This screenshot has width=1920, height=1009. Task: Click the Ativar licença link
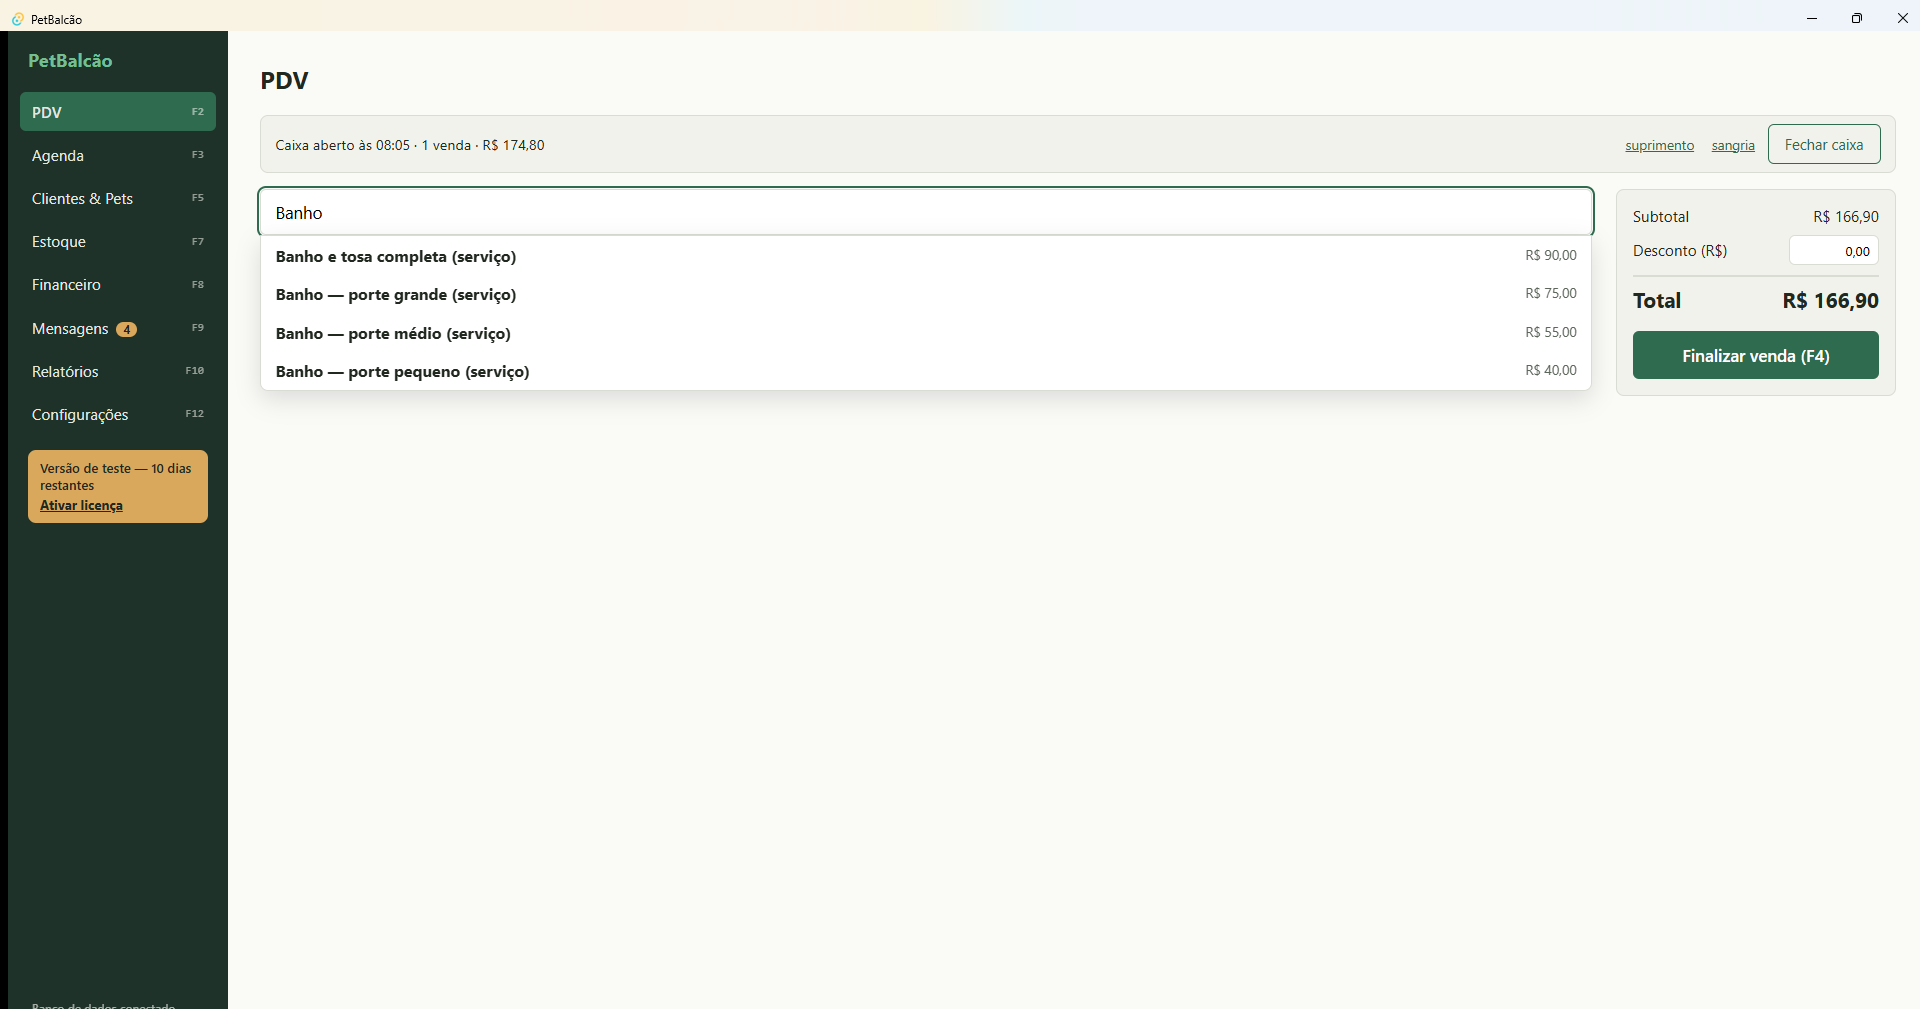pos(81,505)
